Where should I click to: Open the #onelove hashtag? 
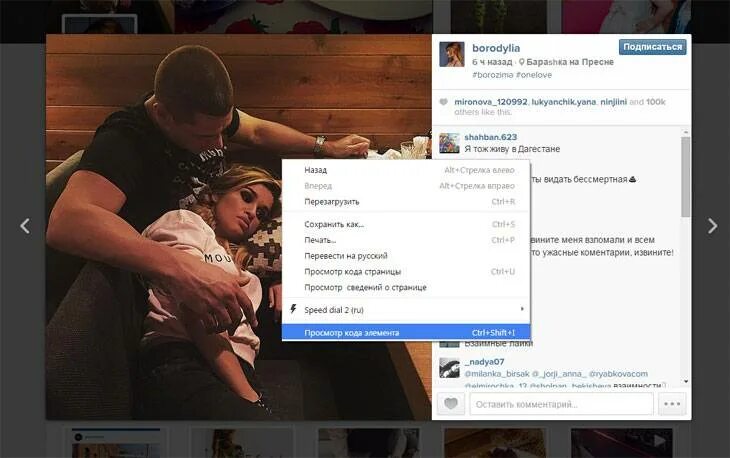[x=534, y=75]
